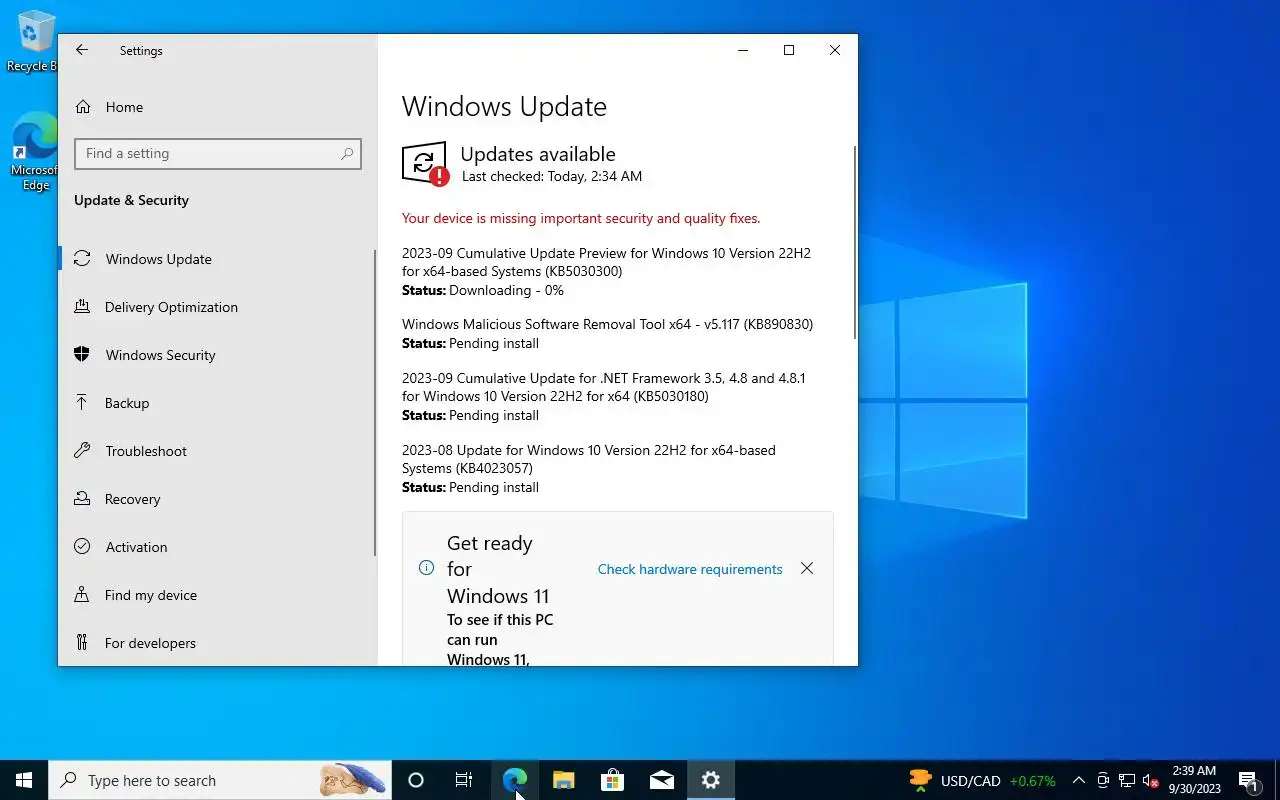Image resolution: width=1280 pixels, height=800 pixels.
Task: Click the Find my device person icon
Action: [83, 595]
